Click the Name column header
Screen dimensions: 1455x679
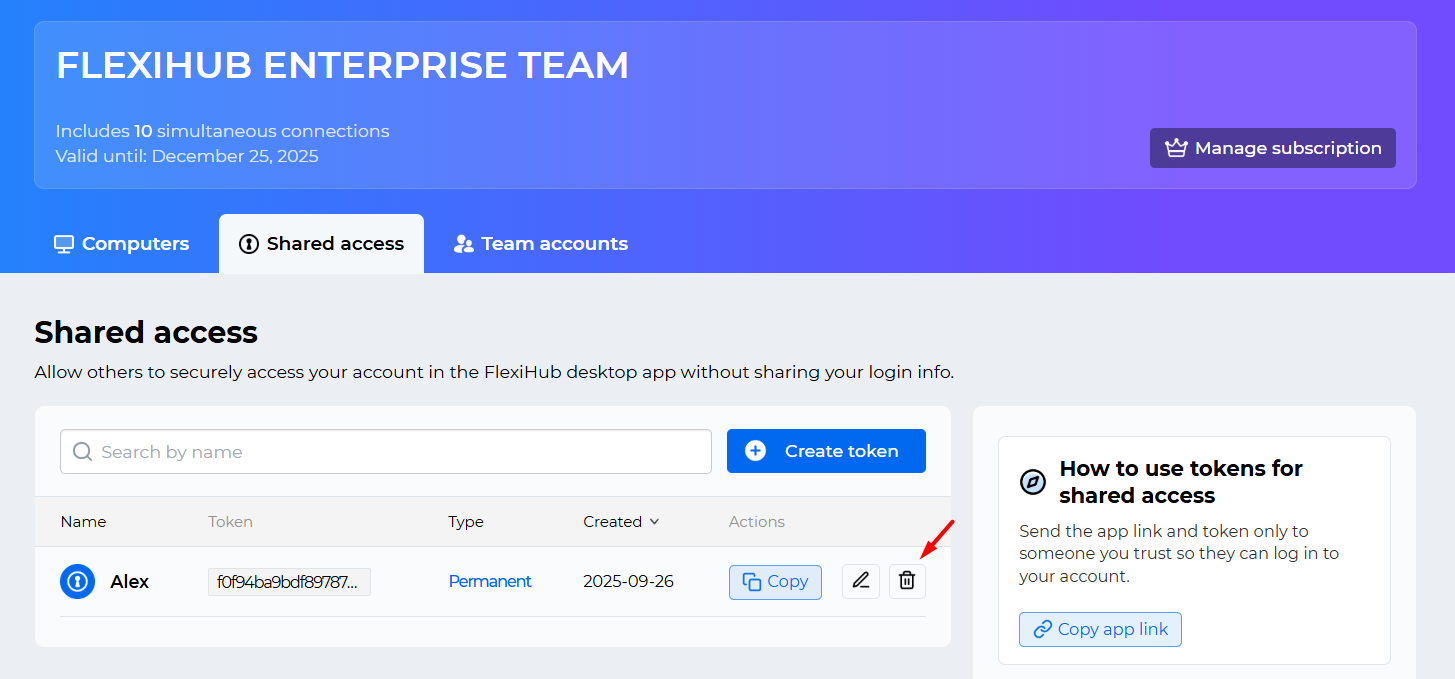(x=83, y=522)
